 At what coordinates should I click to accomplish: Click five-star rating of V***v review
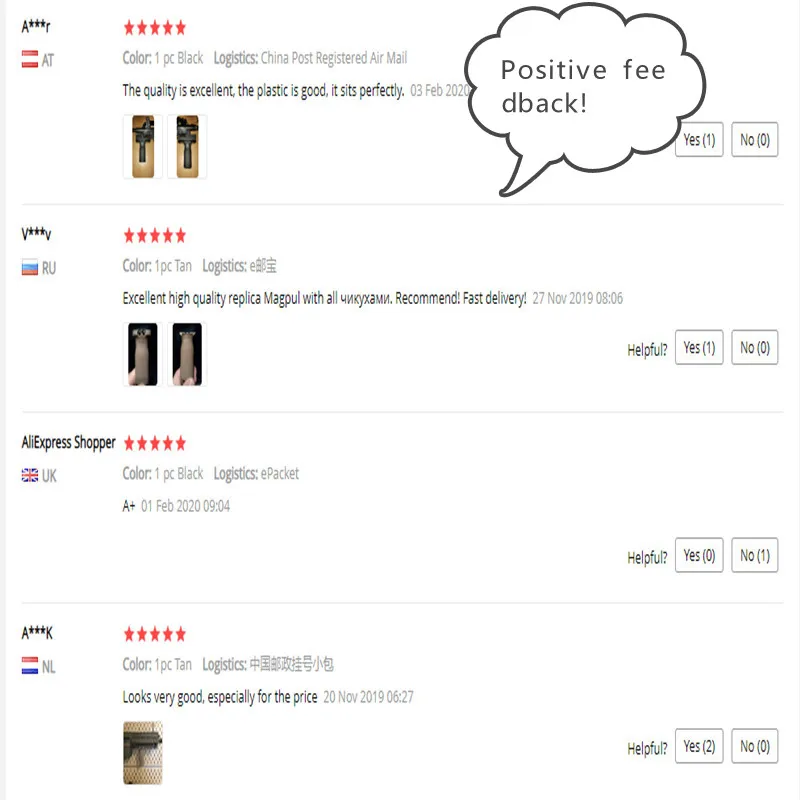coord(155,236)
